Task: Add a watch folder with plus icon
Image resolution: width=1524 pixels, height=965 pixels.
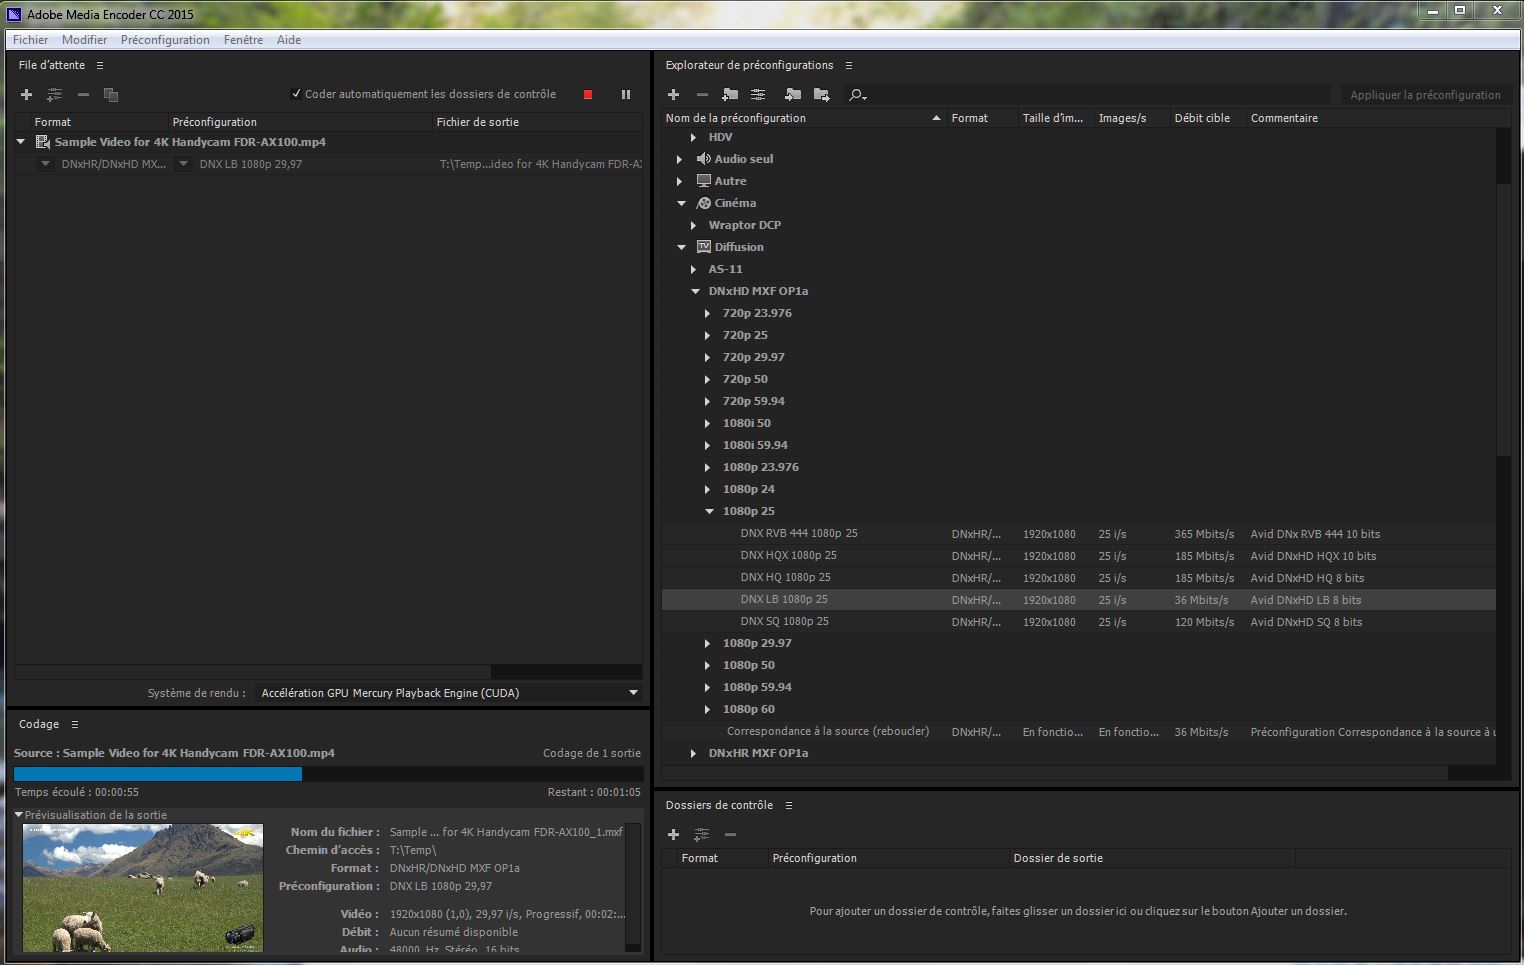Action: coord(674,834)
